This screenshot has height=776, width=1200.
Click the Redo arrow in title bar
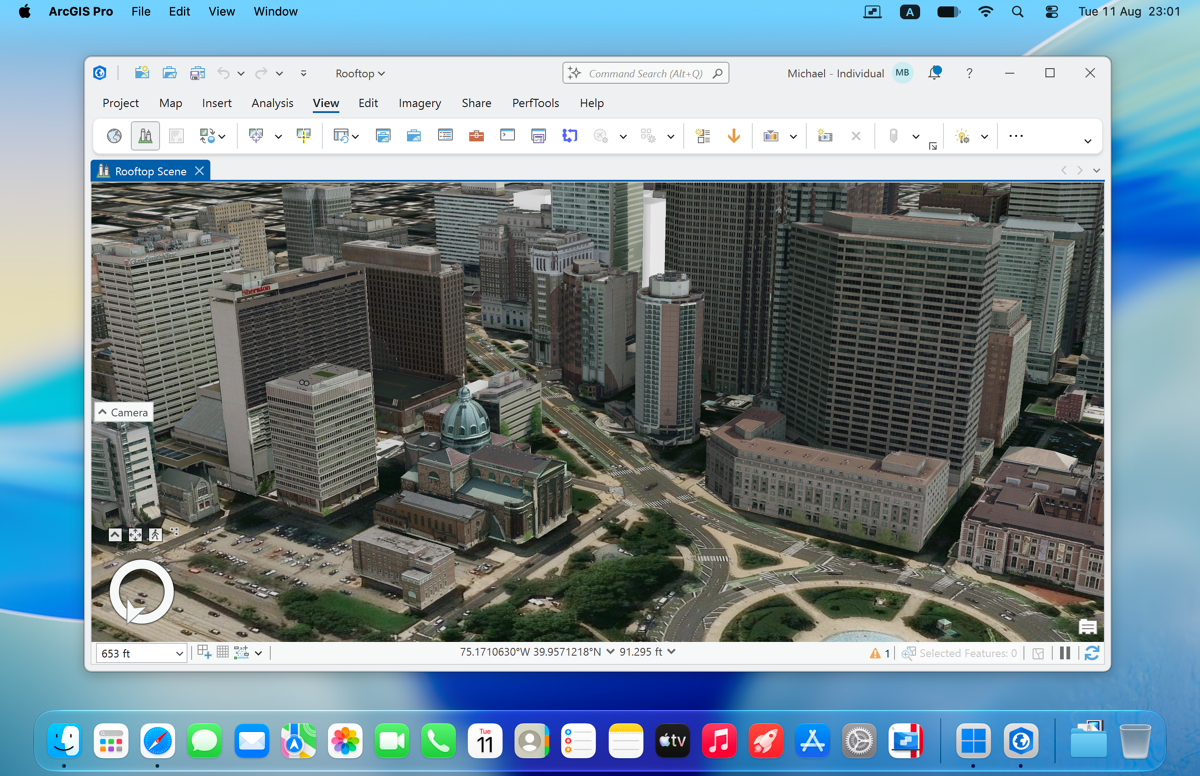(x=261, y=73)
